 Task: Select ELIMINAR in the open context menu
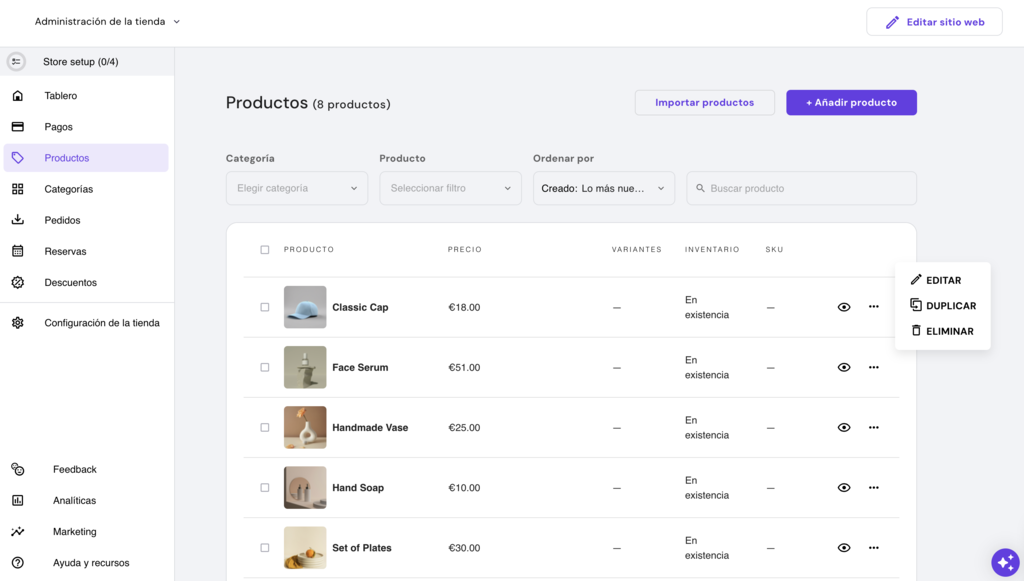943,331
